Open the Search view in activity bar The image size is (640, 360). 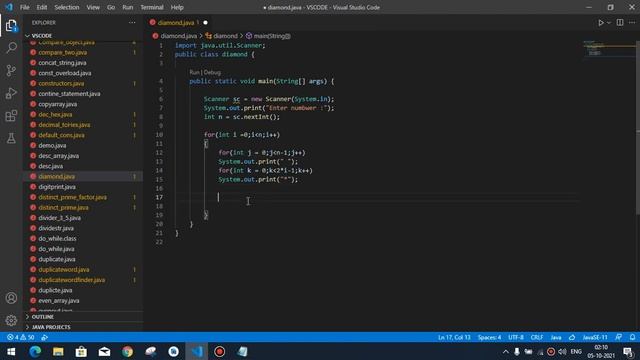pos(11,48)
